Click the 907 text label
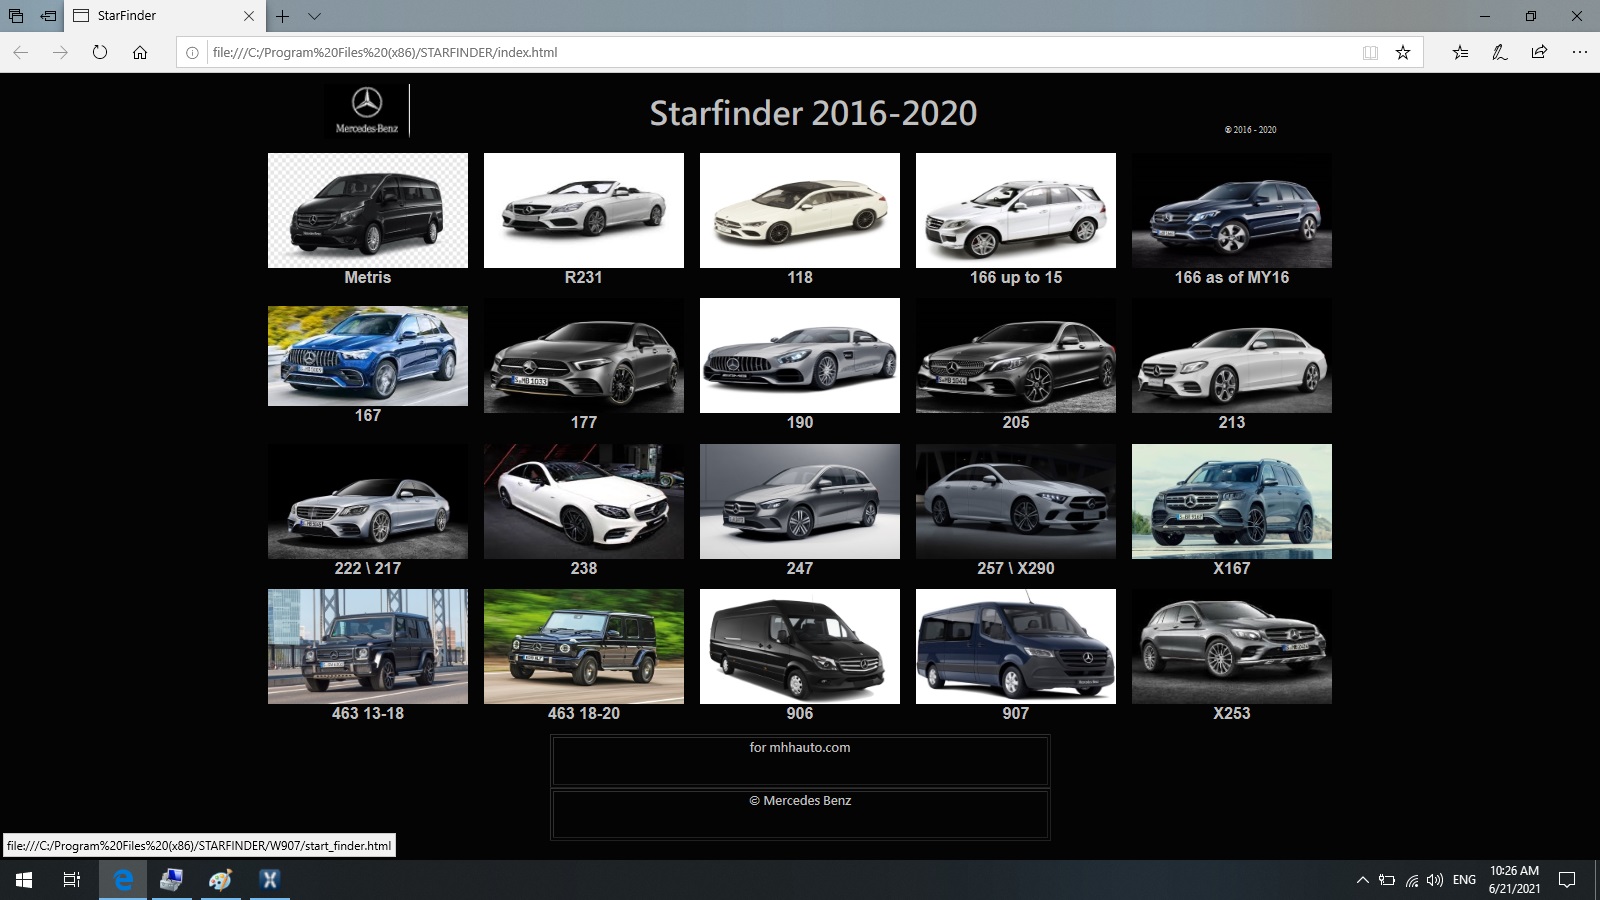1600x900 pixels. click(1016, 714)
